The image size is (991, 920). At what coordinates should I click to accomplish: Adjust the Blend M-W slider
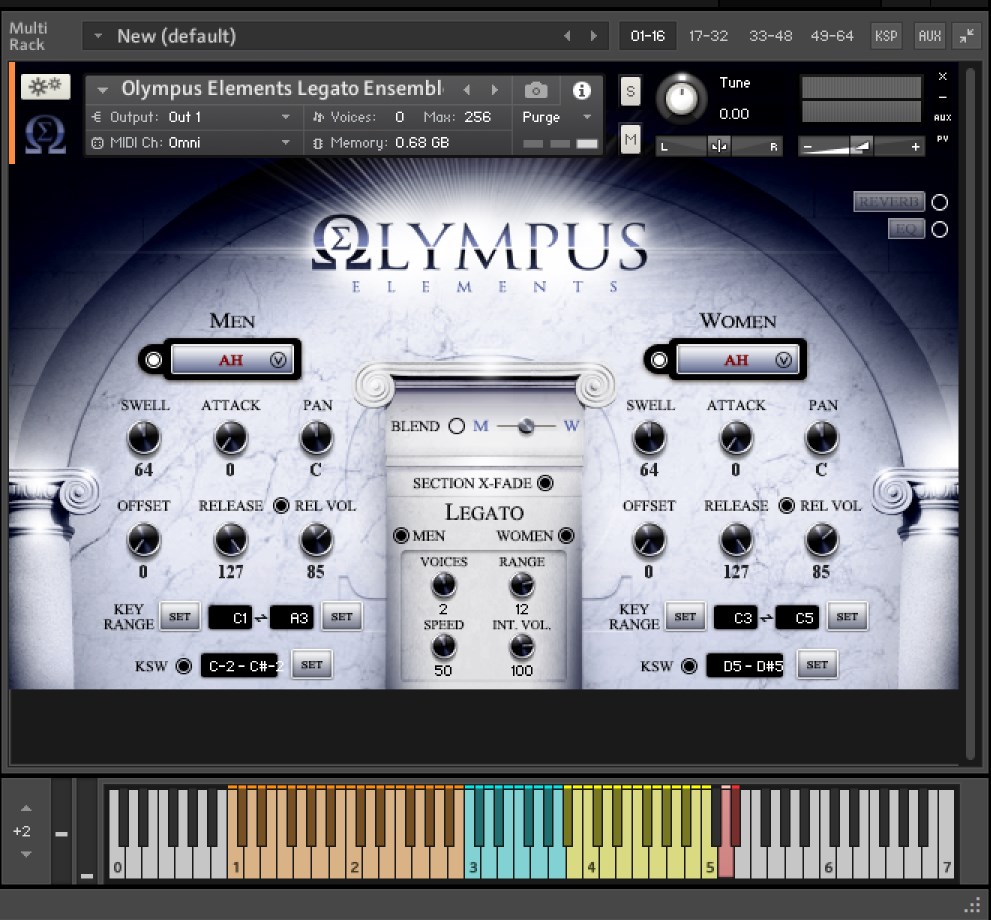coord(520,427)
